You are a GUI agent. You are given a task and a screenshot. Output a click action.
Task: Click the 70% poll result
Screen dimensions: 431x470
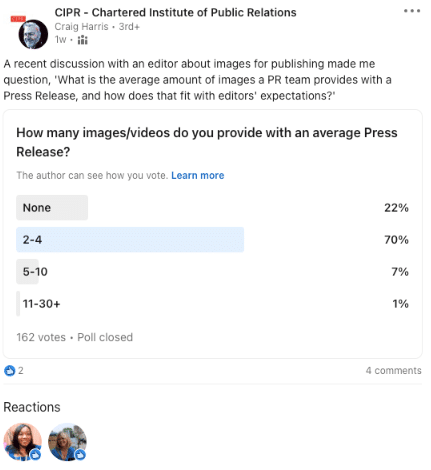tap(396, 240)
